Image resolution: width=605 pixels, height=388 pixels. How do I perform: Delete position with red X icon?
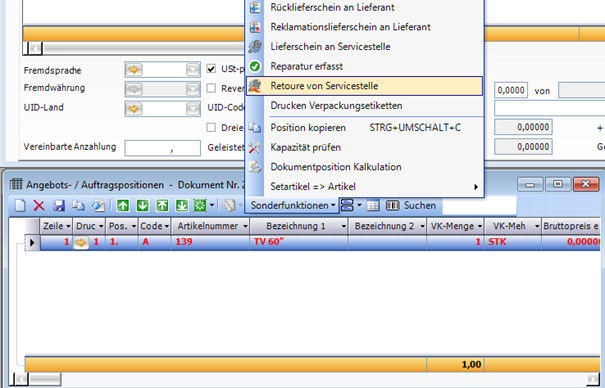pyautogui.click(x=39, y=206)
